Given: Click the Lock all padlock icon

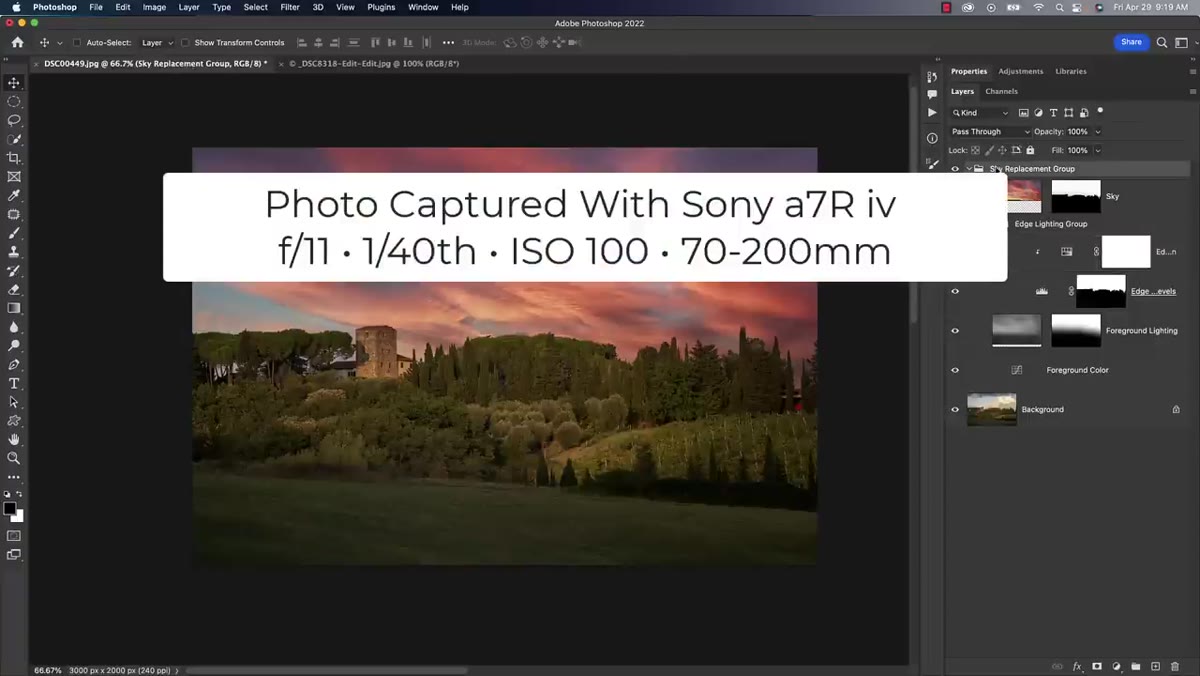Looking at the screenshot, I should point(1030,150).
